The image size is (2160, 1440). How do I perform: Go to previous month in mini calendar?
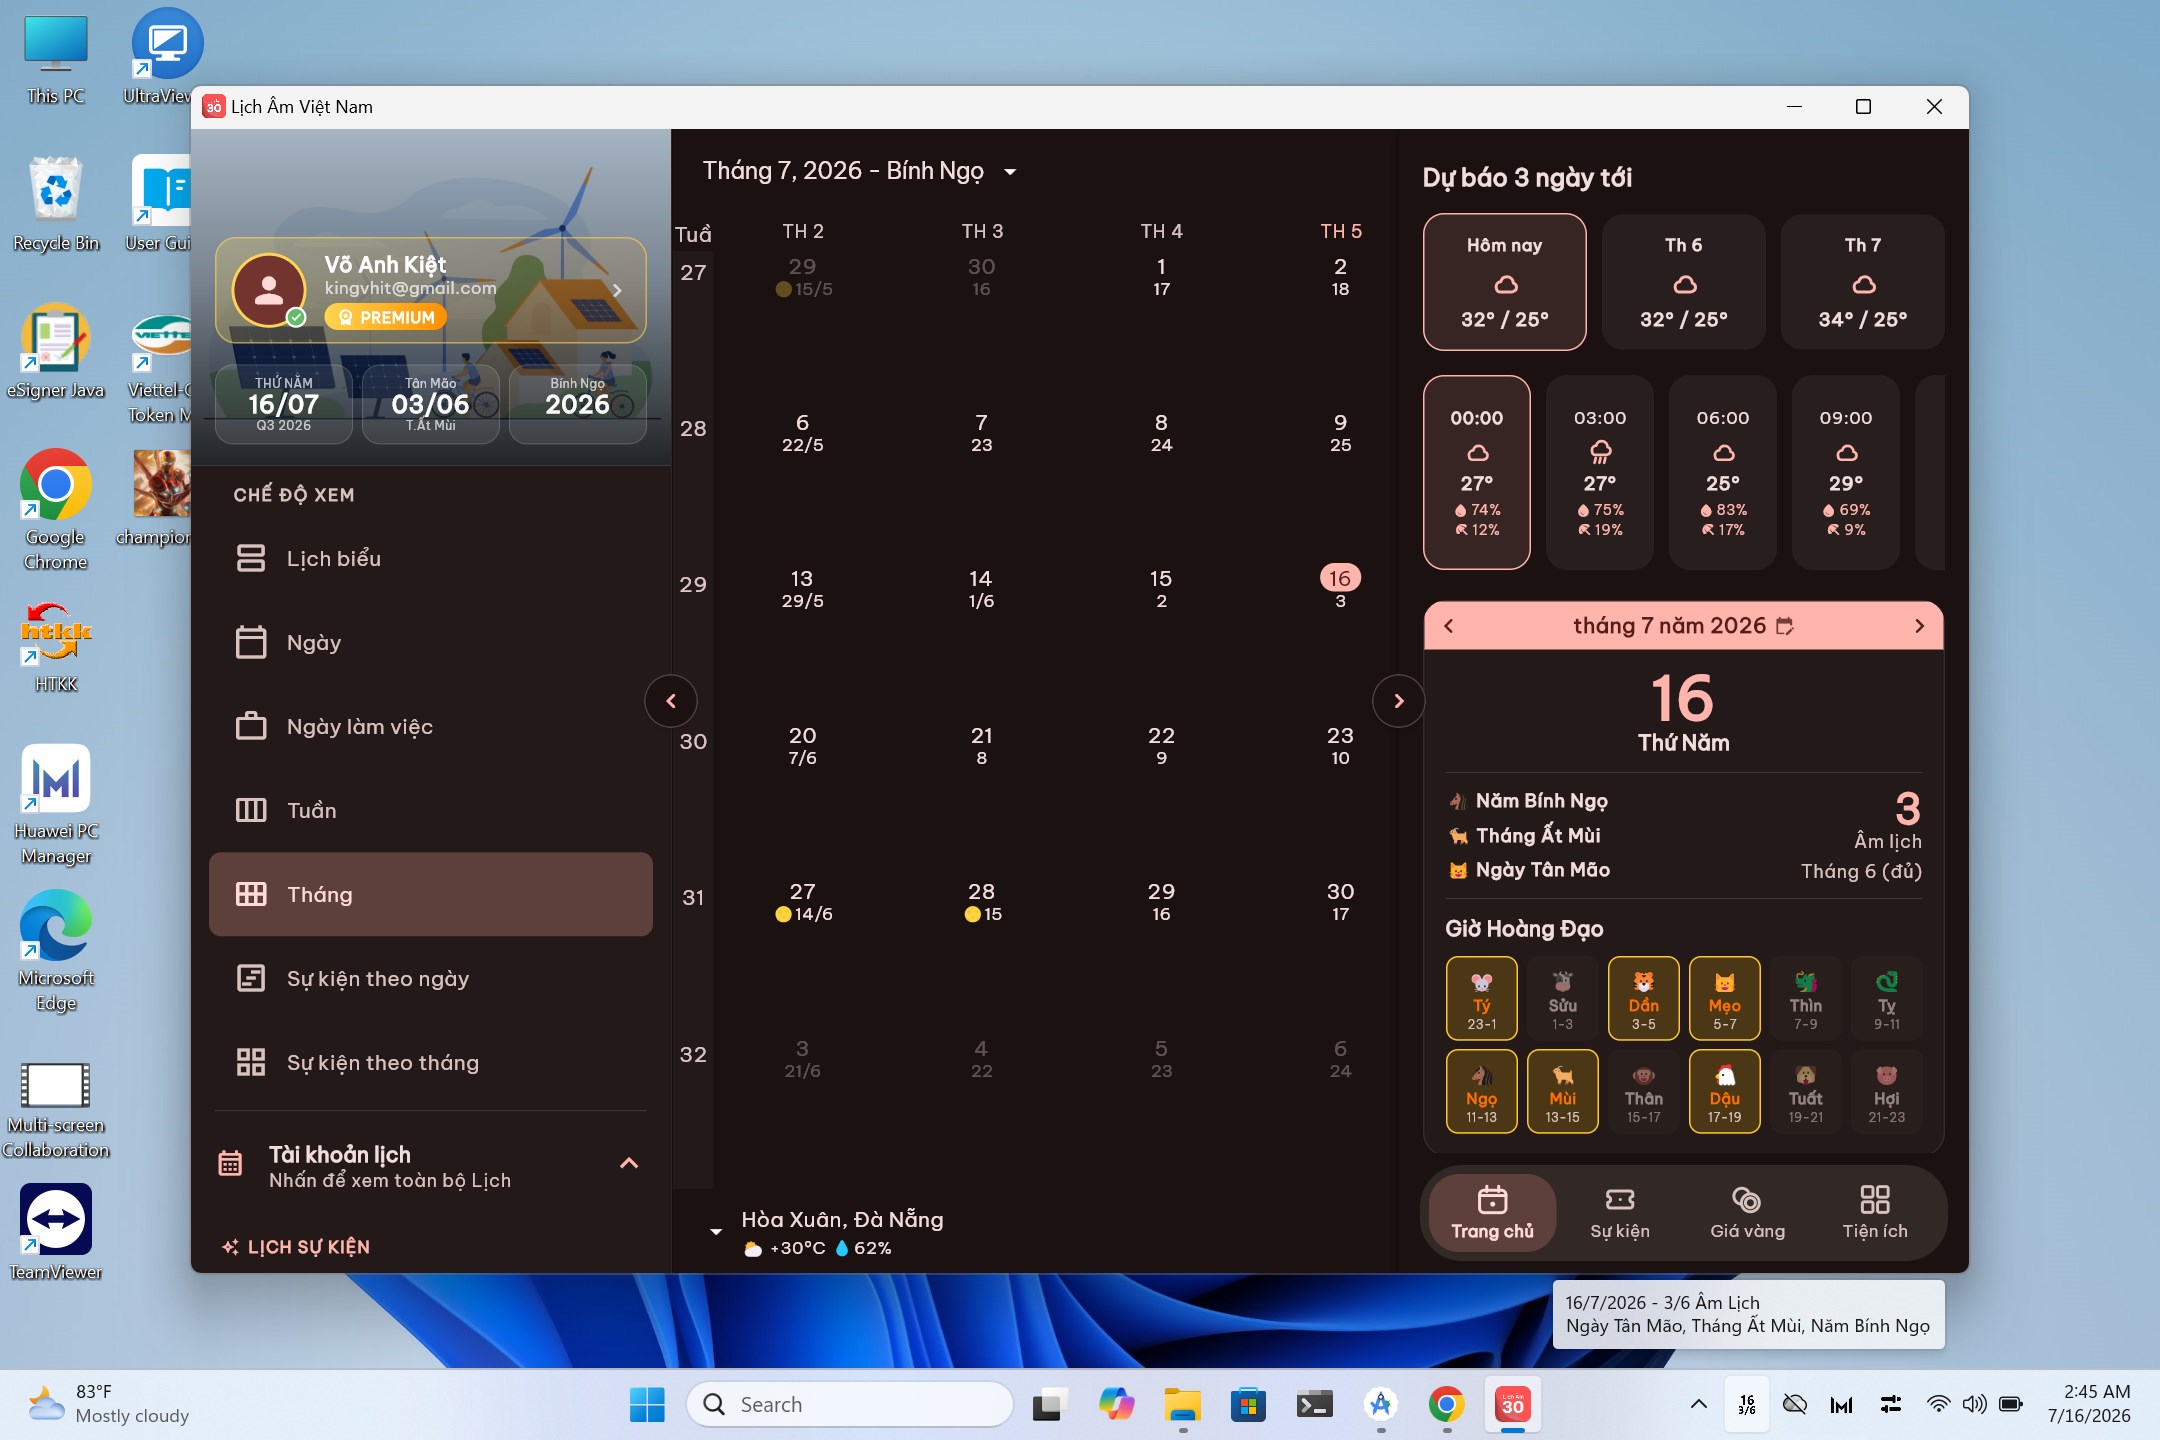1449,626
